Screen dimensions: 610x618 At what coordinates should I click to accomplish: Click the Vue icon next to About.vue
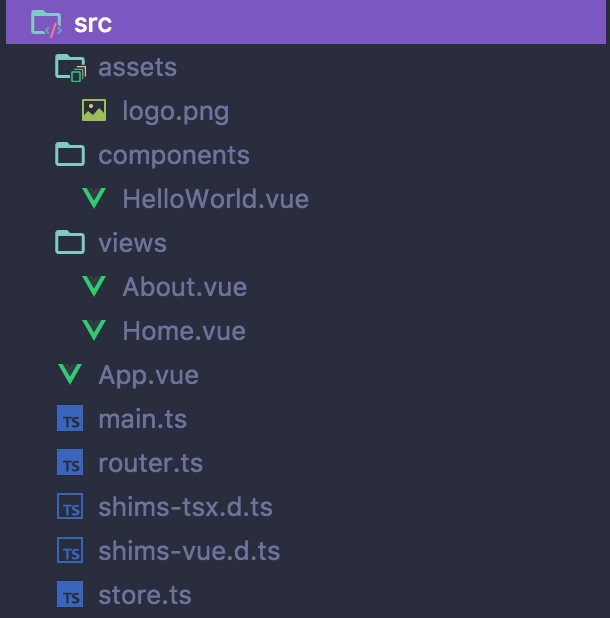point(94,286)
